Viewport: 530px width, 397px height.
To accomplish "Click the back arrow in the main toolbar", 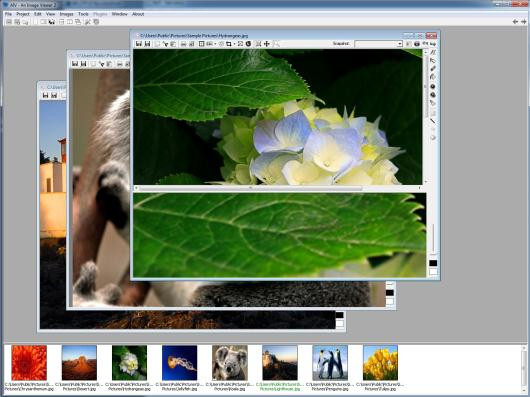I will tap(515, 22).
